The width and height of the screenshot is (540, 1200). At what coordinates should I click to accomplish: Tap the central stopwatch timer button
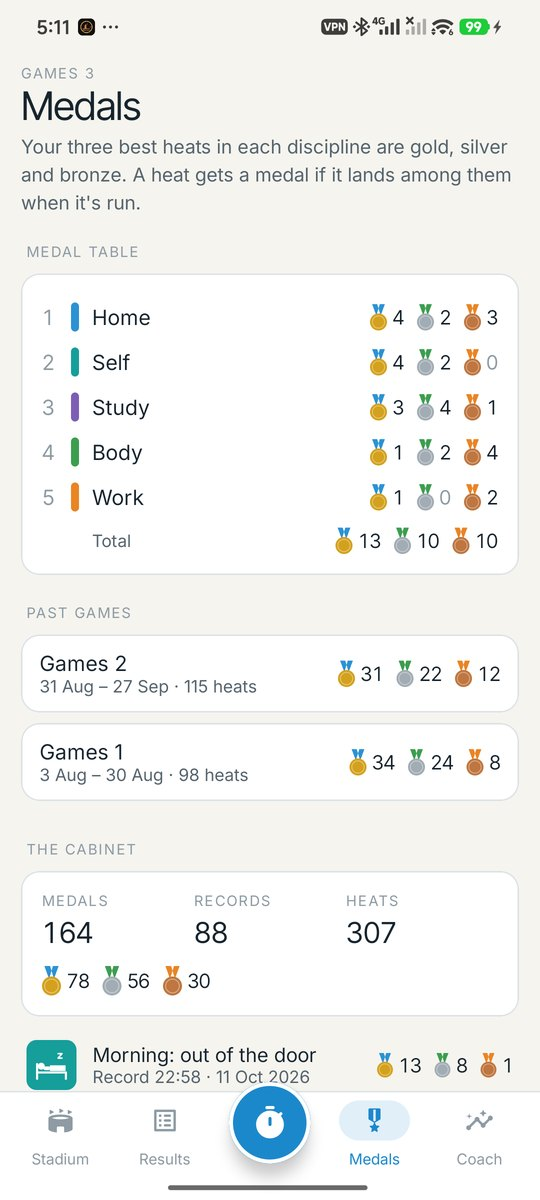pyautogui.click(x=270, y=1123)
